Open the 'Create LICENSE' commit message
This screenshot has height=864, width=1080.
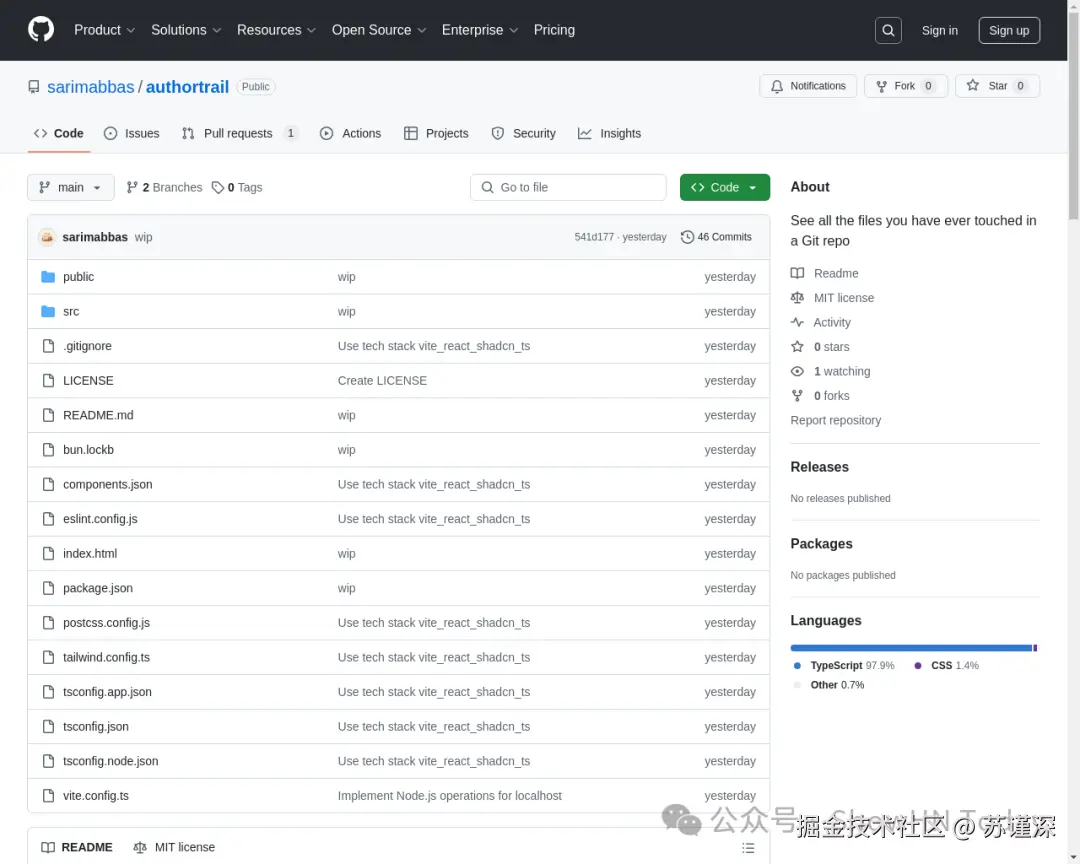click(x=382, y=380)
